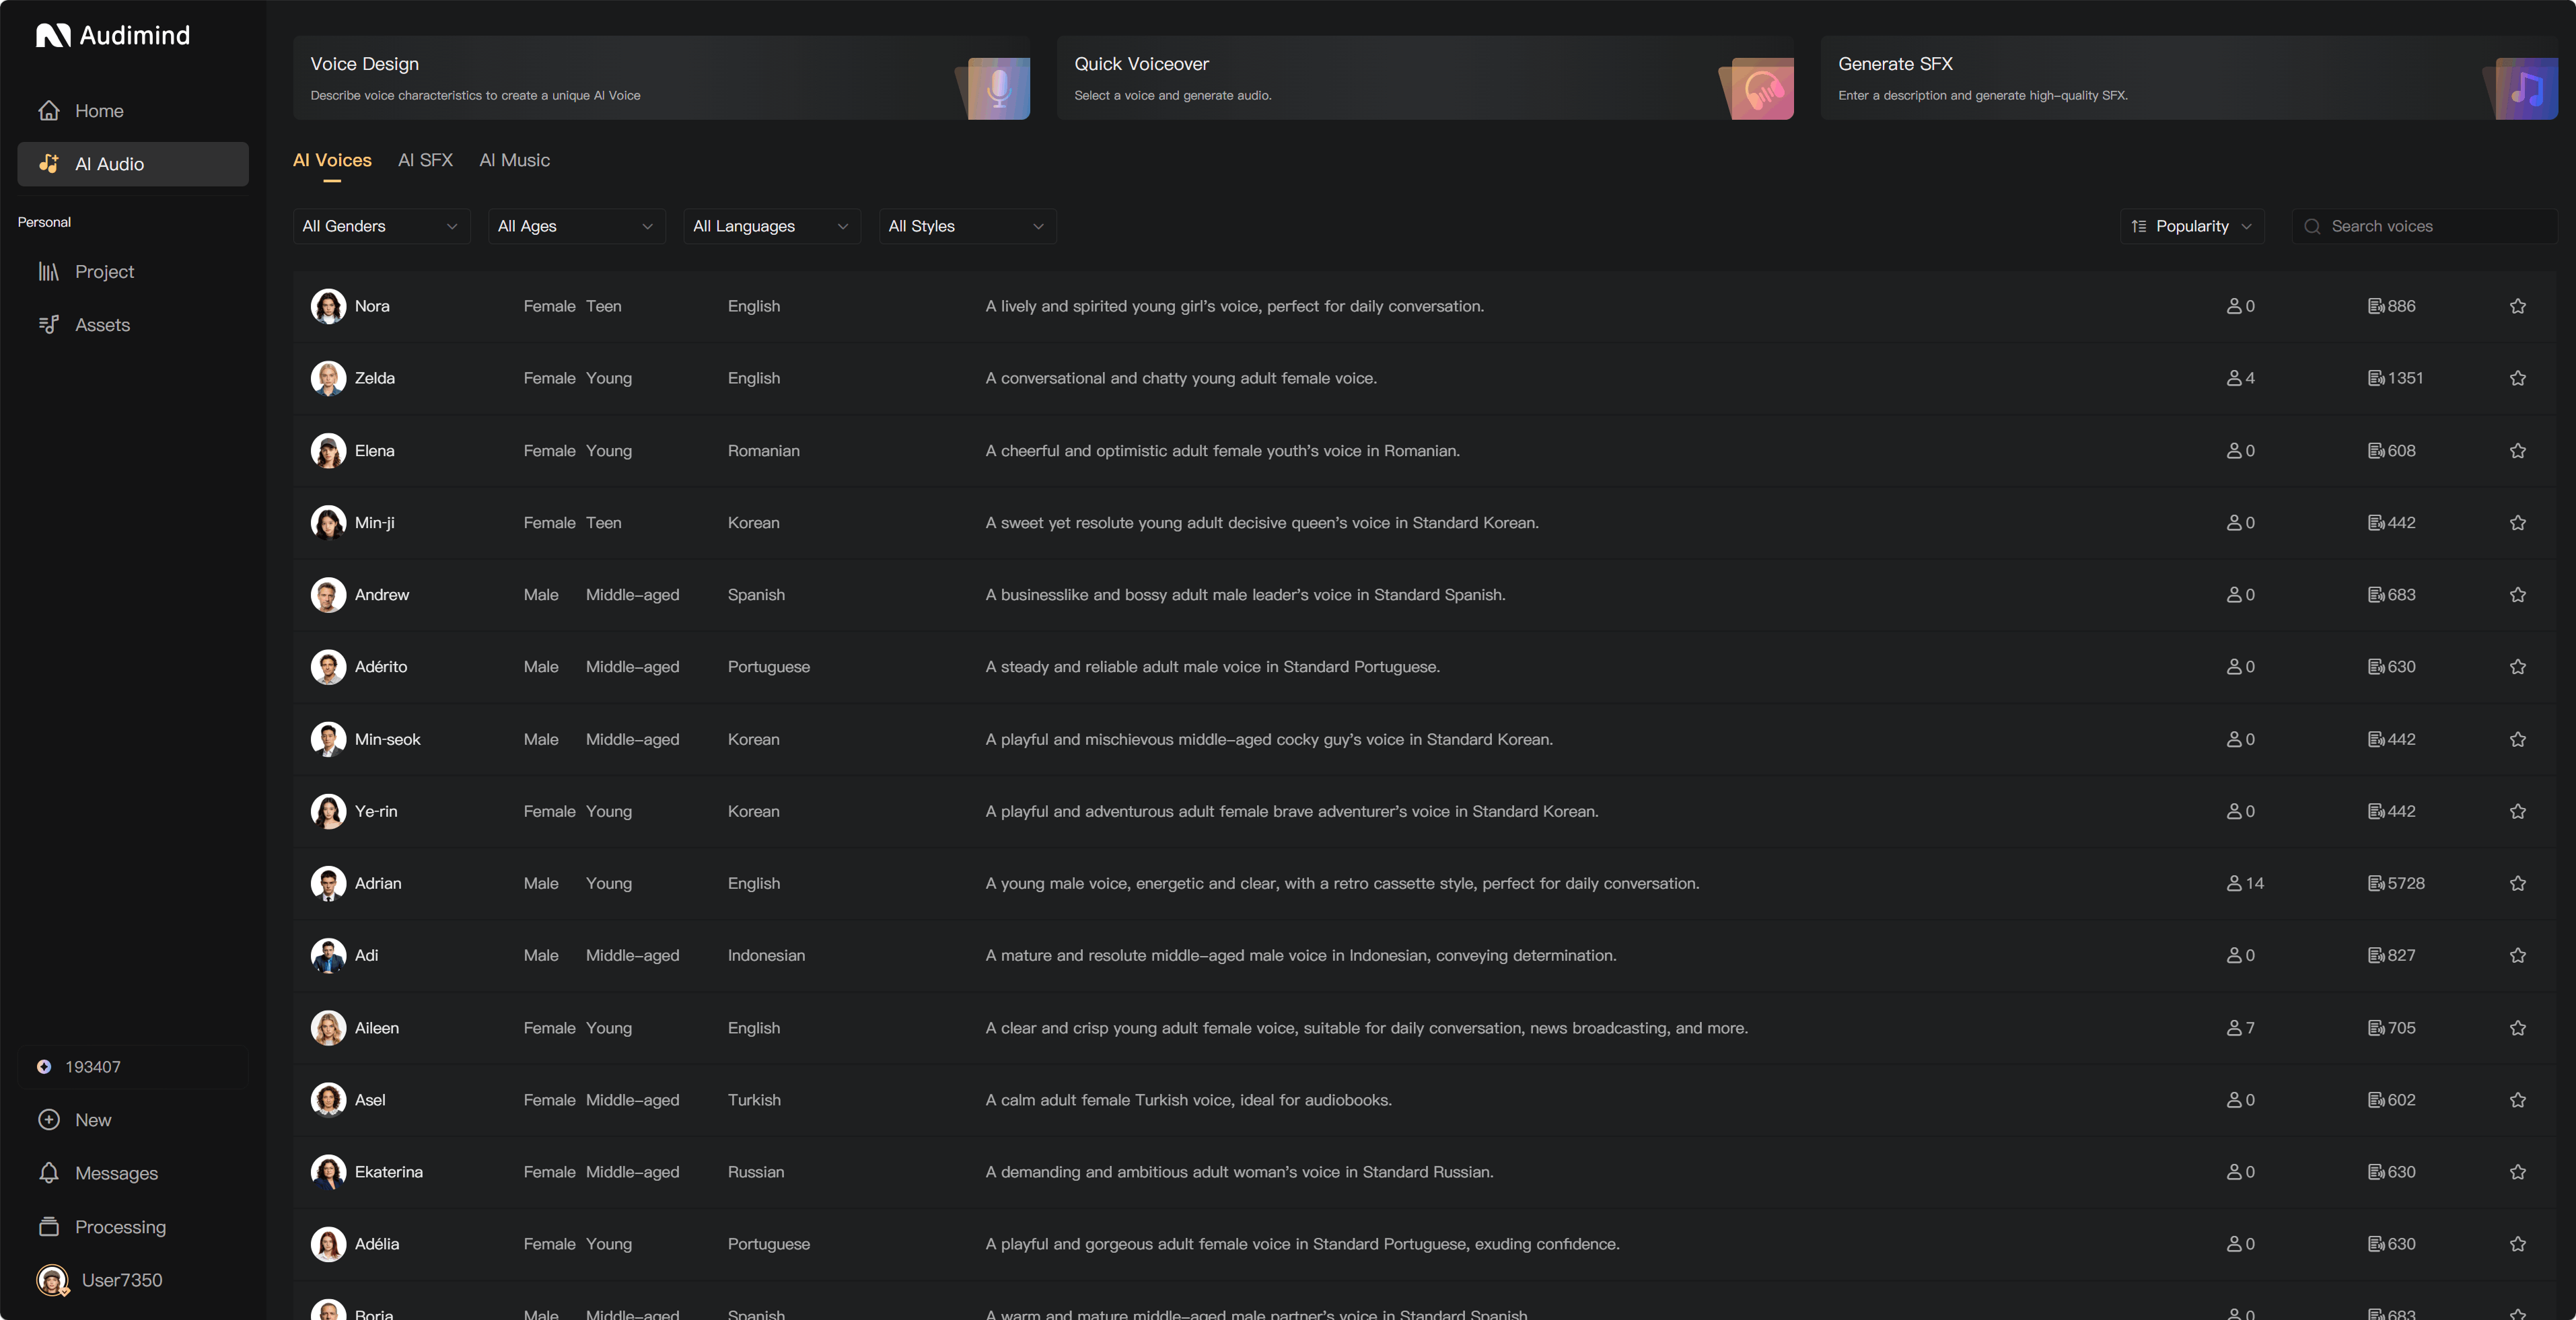Click the Audimind logo icon
The height and width of the screenshot is (1320, 2576).
click(54, 36)
